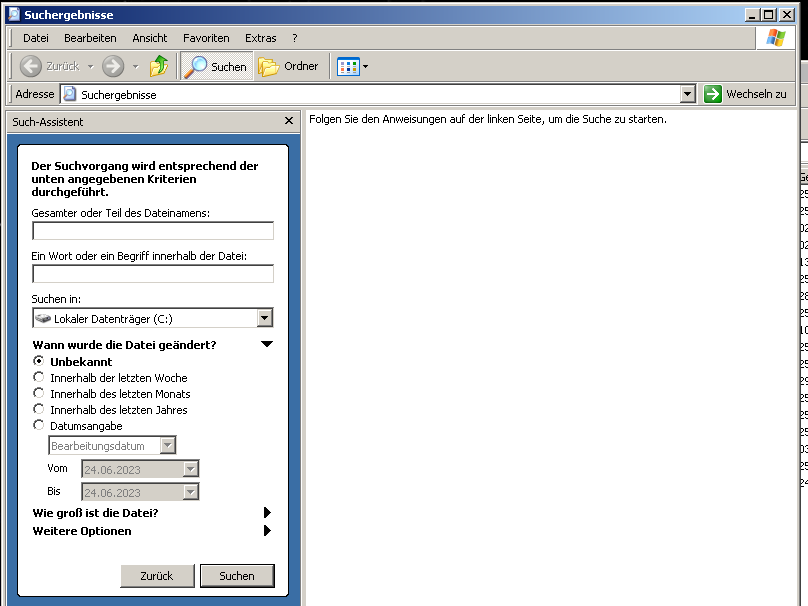Click the Zurück button in Such-Assistent

click(x=157, y=576)
